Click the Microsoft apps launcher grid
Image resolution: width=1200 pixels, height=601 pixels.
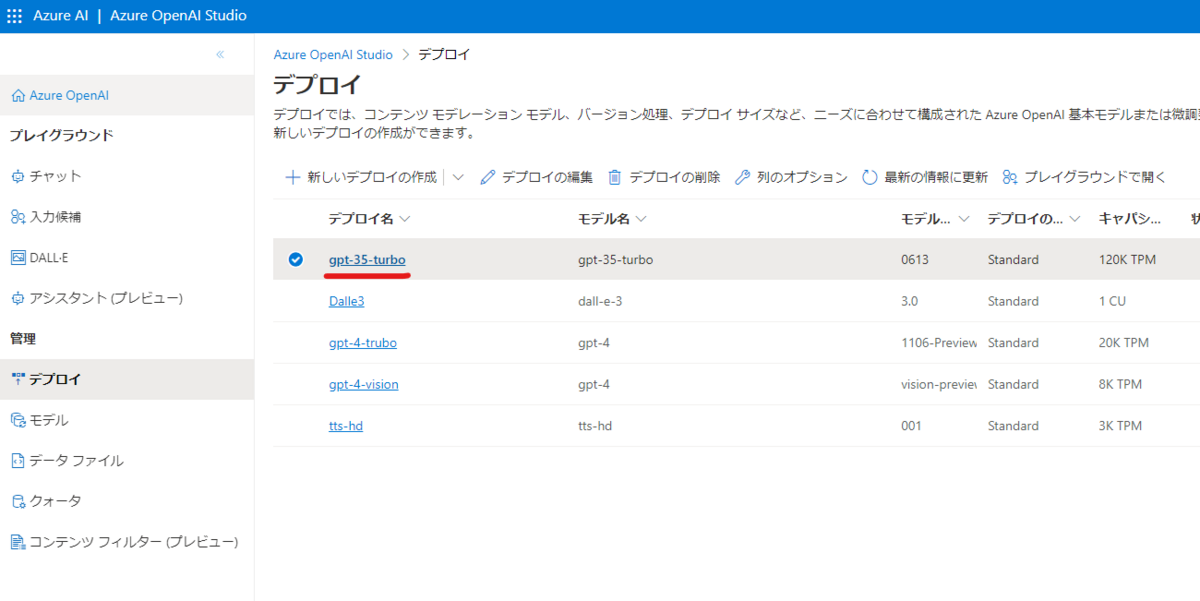tap(14, 15)
